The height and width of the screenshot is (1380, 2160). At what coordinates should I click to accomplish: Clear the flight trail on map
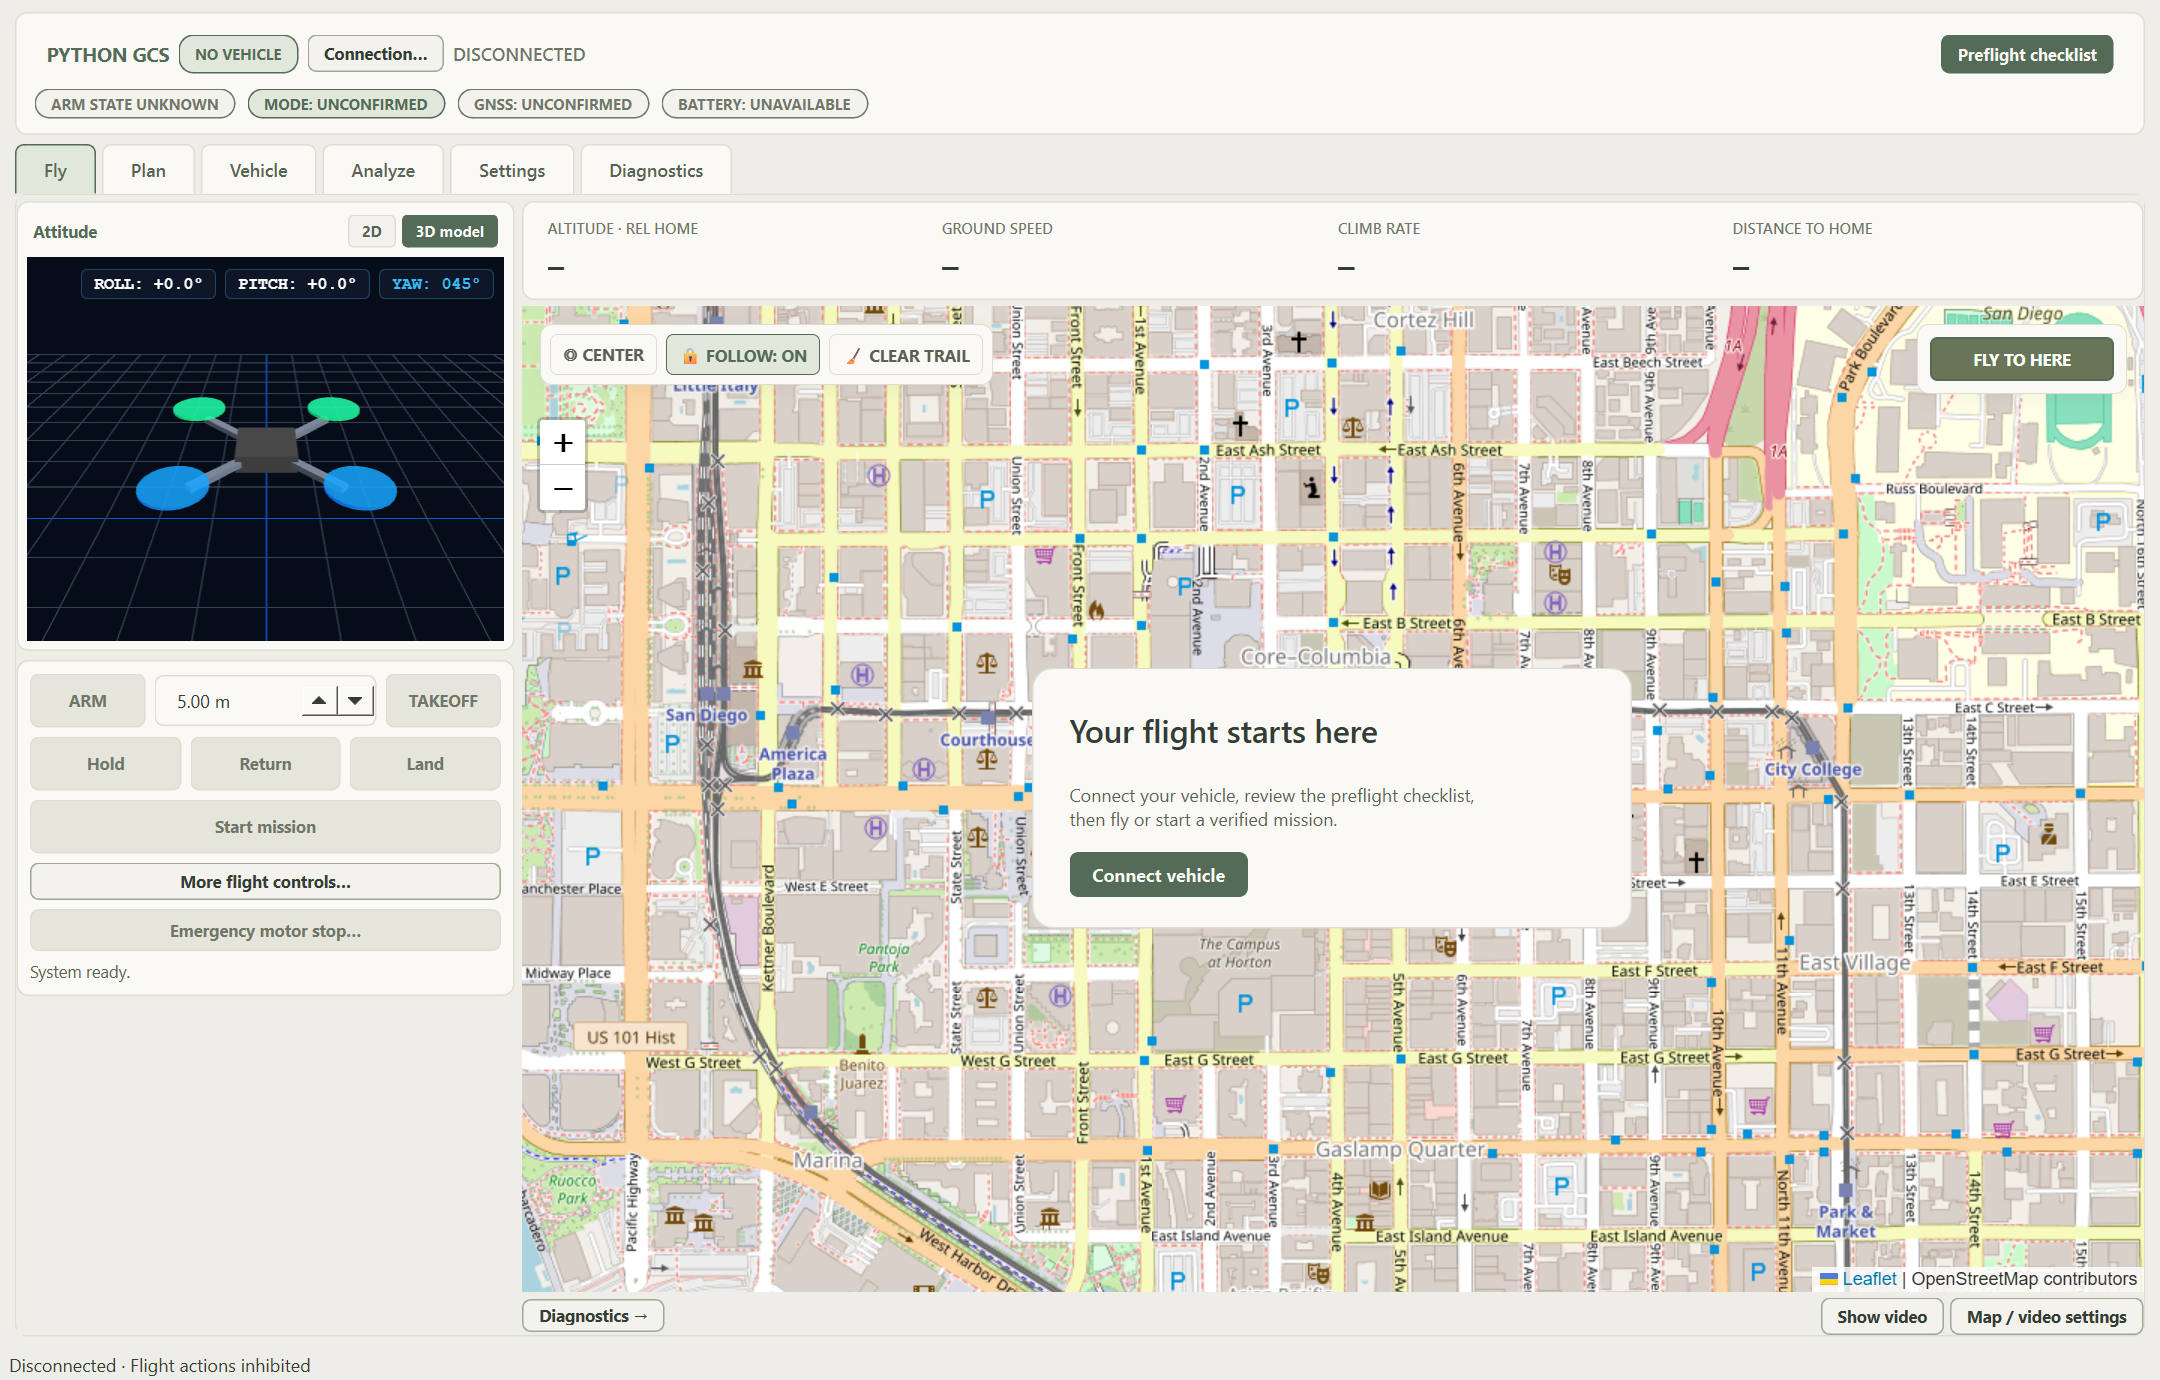(x=908, y=355)
